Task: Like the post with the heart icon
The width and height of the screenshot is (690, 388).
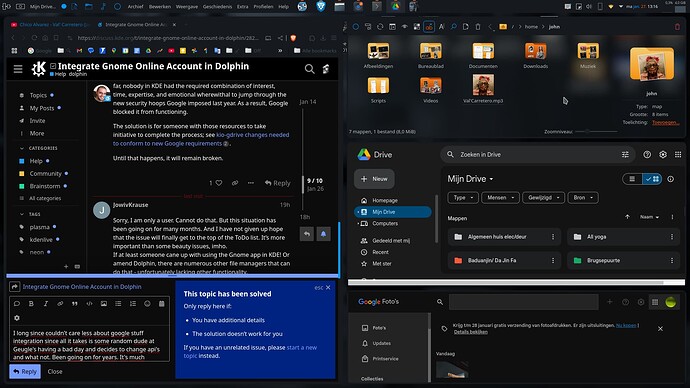Action: [x=219, y=183]
